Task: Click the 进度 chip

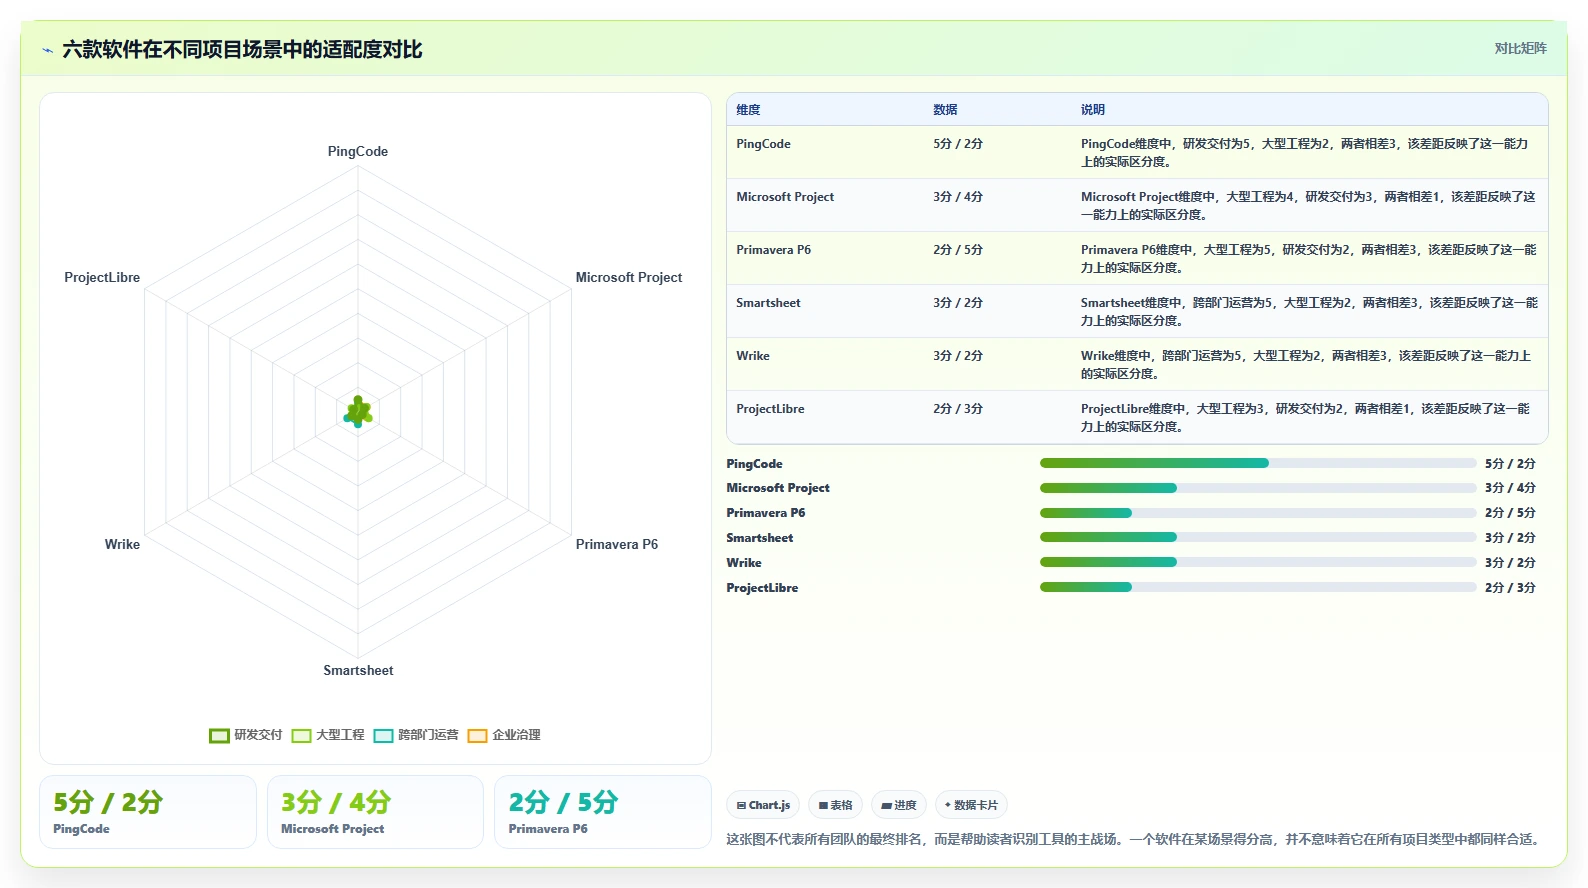Action: [x=899, y=805]
